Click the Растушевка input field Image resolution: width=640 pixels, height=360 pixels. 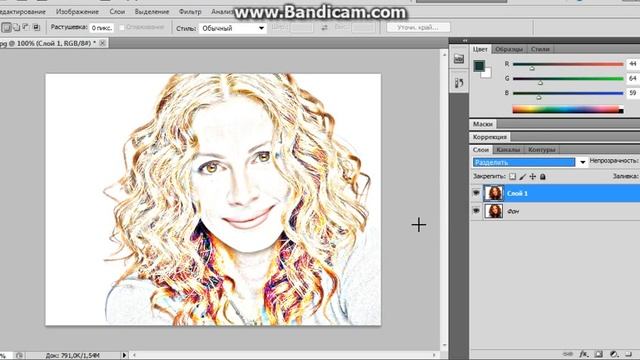pyautogui.click(x=101, y=28)
